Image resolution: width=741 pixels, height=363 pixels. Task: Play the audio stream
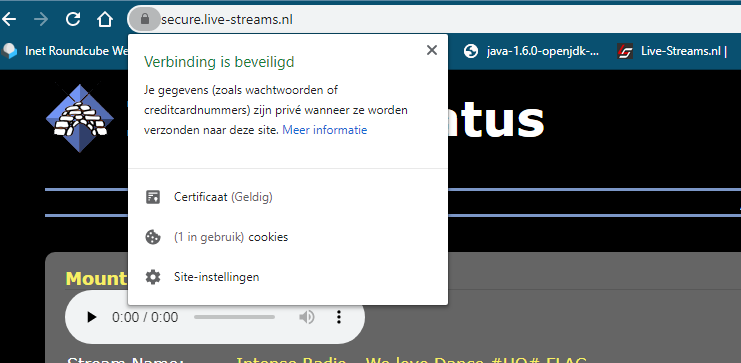click(92, 317)
